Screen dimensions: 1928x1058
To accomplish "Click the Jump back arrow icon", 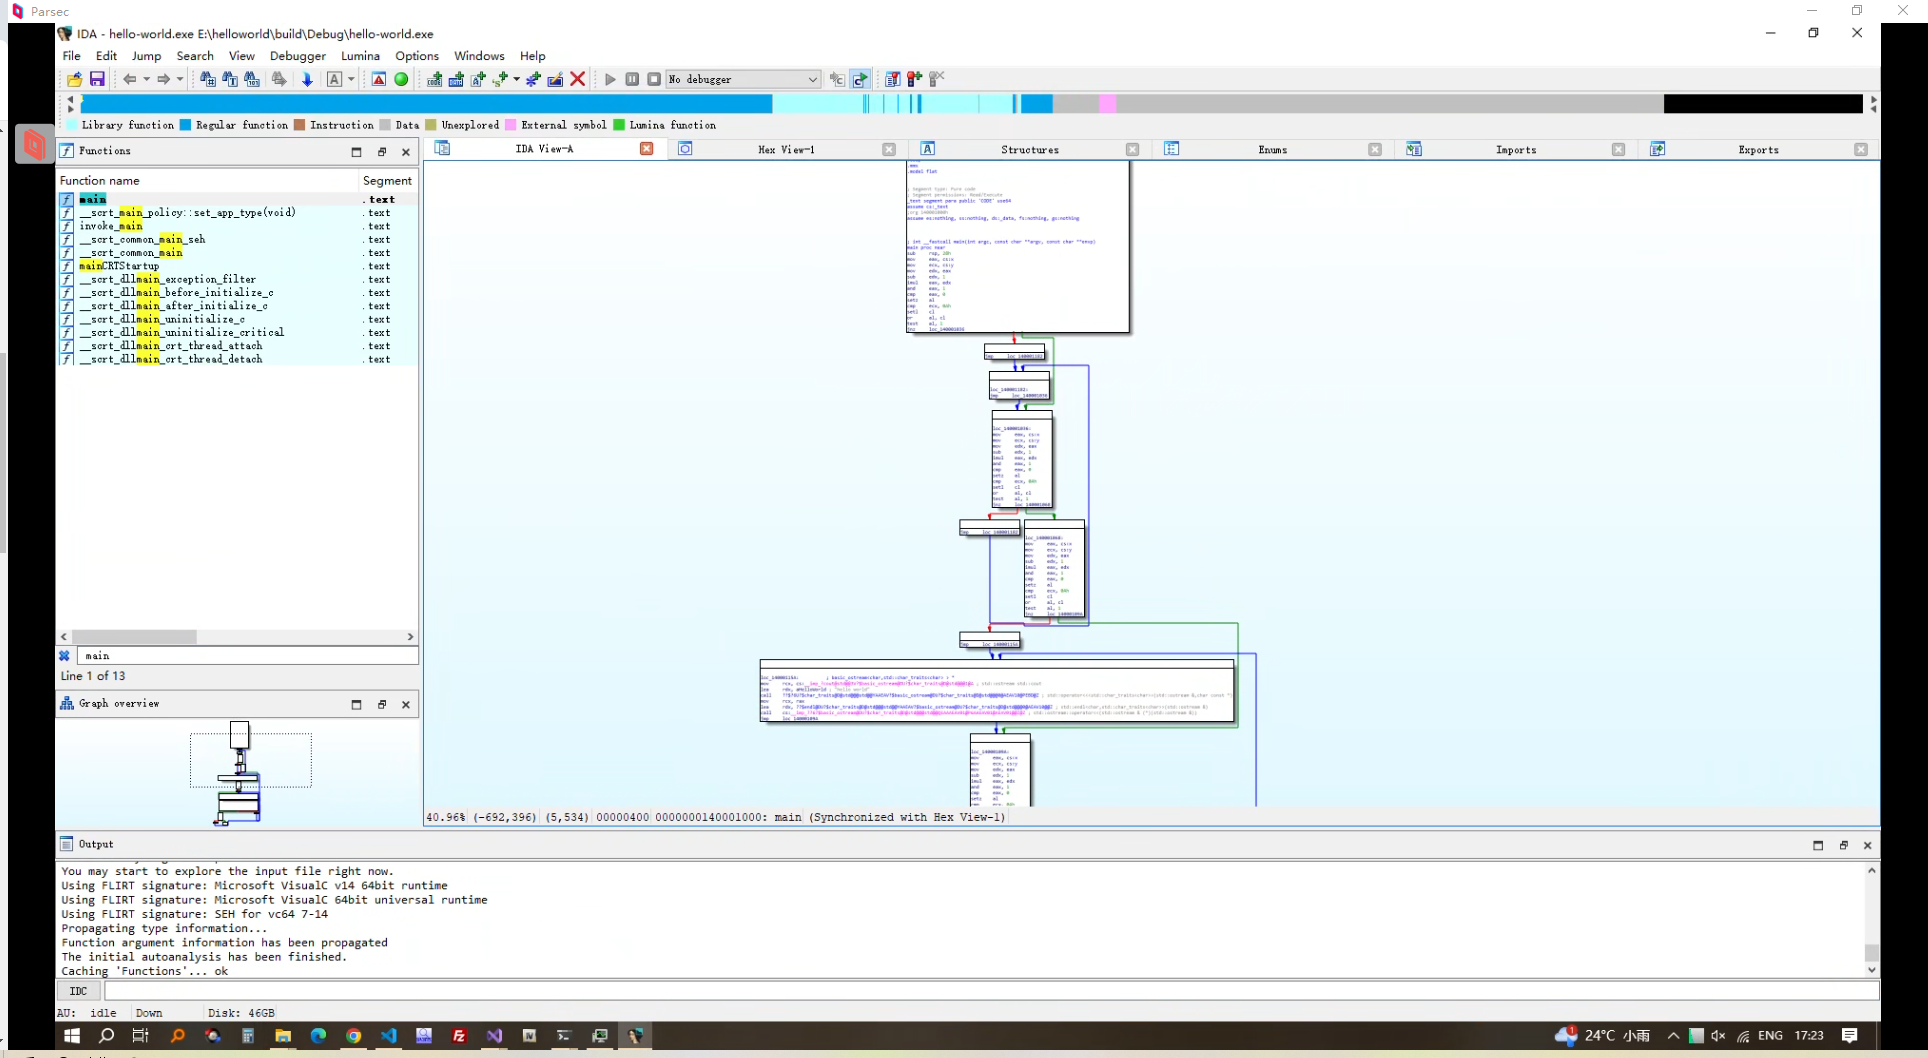I will 129,79.
